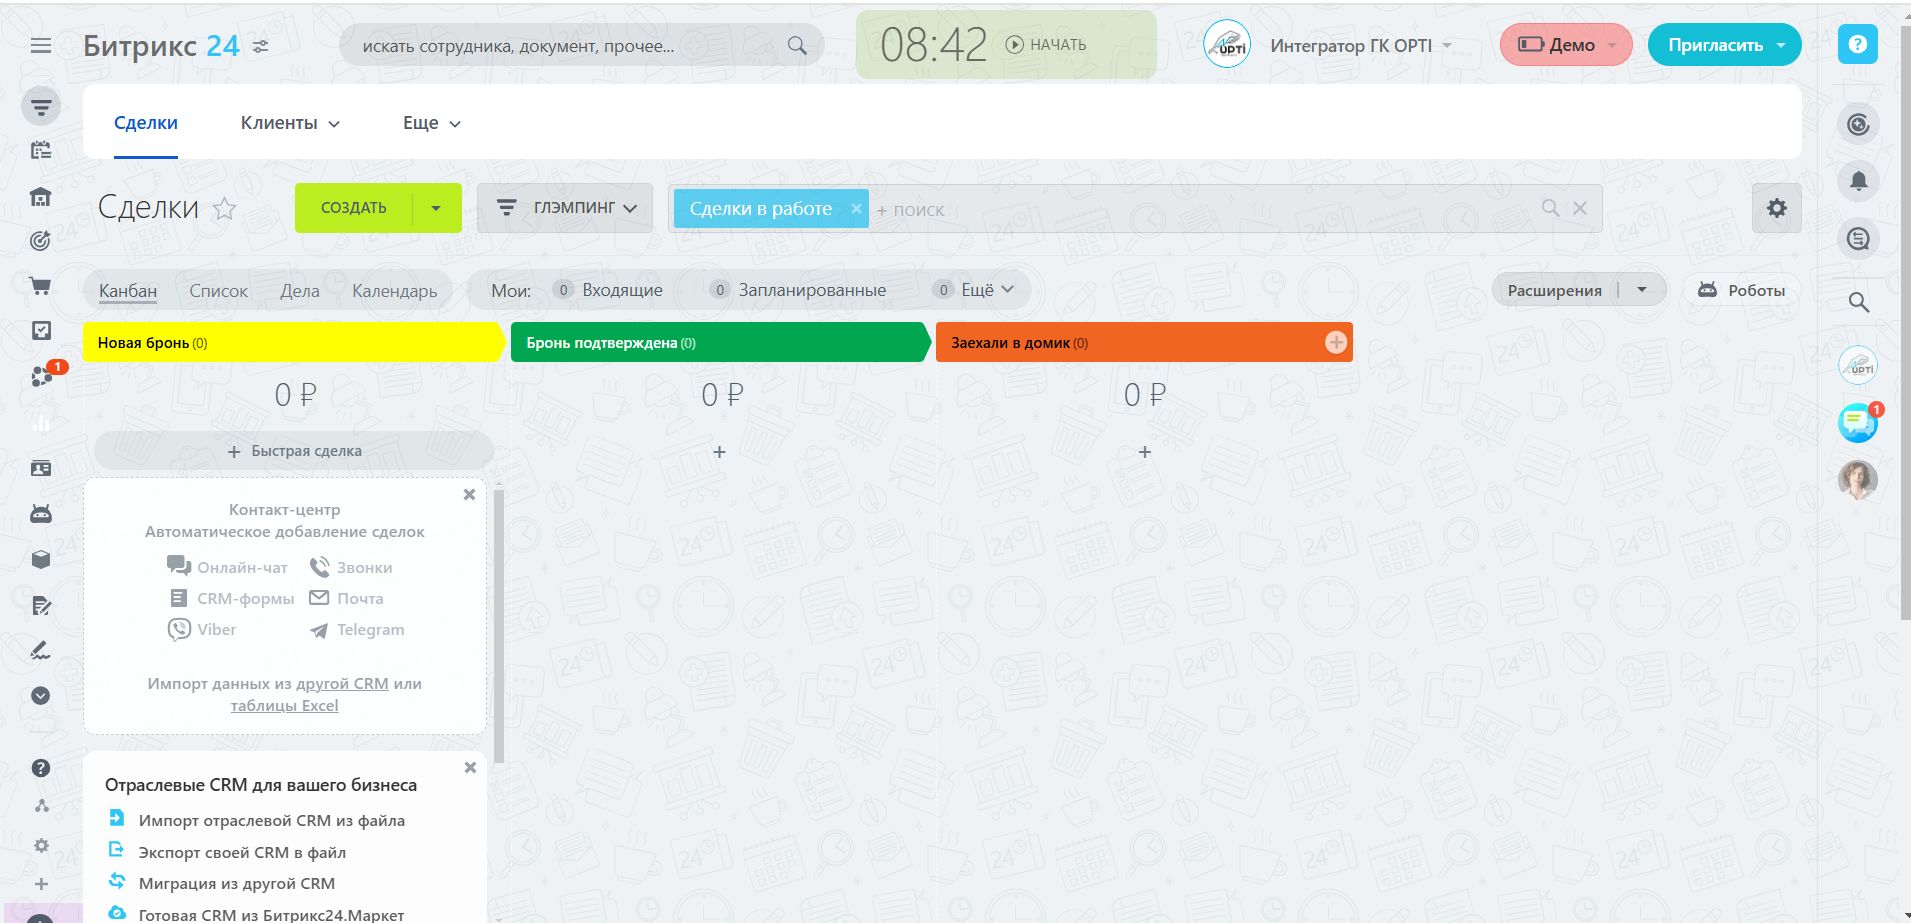Screen dimensions: 1911x923
Task: Expand the Демо button dropdown arrow
Action: (x=1612, y=46)
